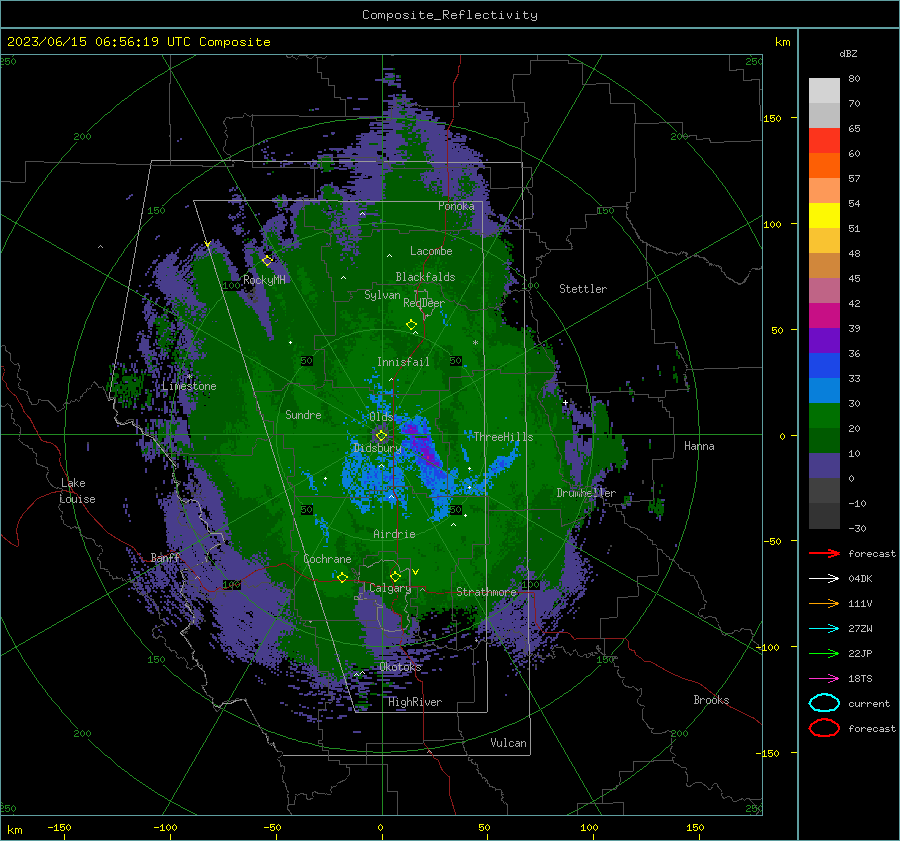This screenshot has width=900, height=841.
Task: Click the 'HighRiver' map label
Action: (415, 702)
